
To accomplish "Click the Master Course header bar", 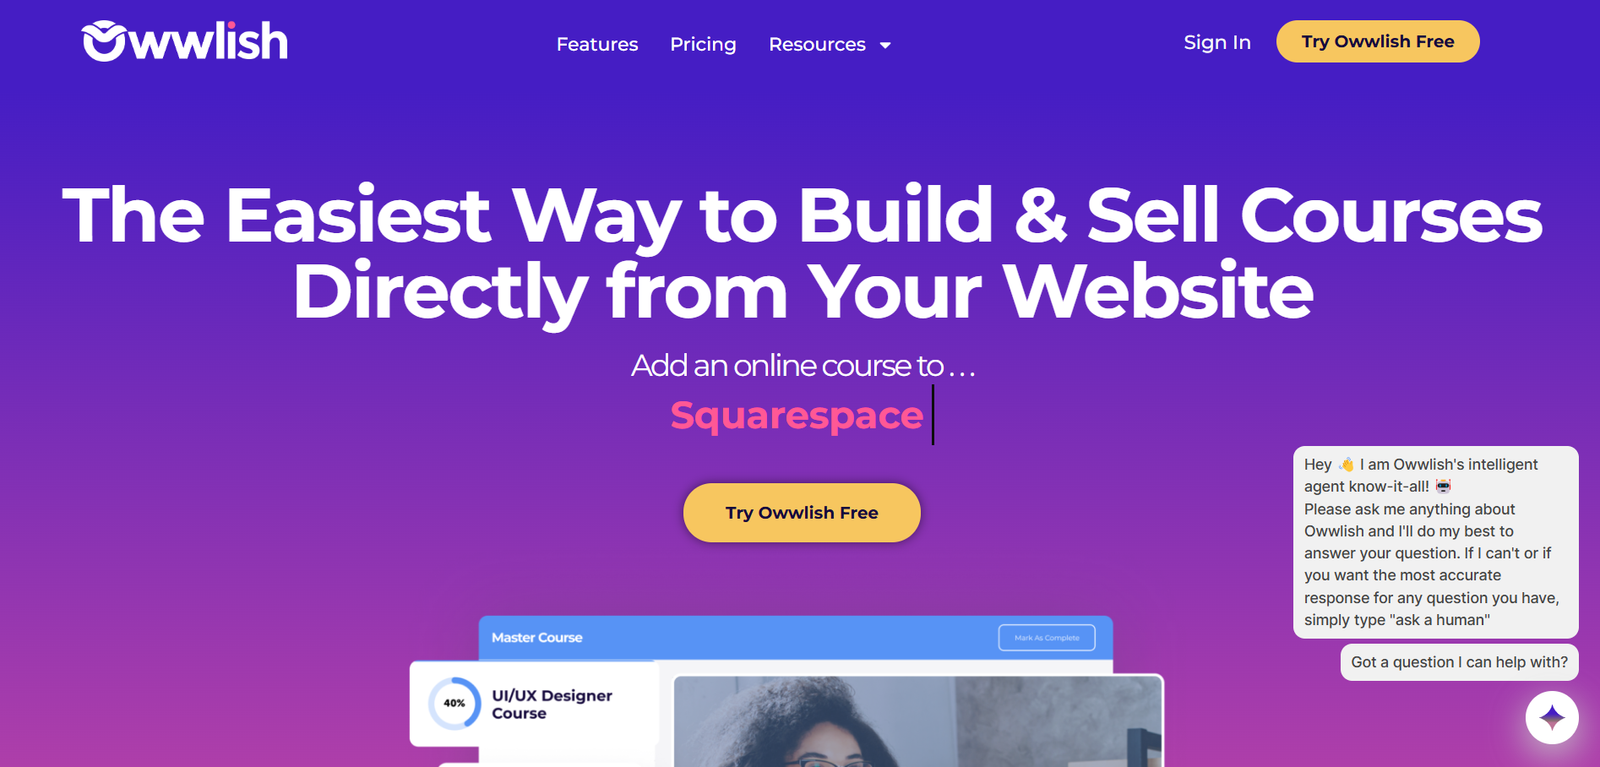I will coord(795,637).
